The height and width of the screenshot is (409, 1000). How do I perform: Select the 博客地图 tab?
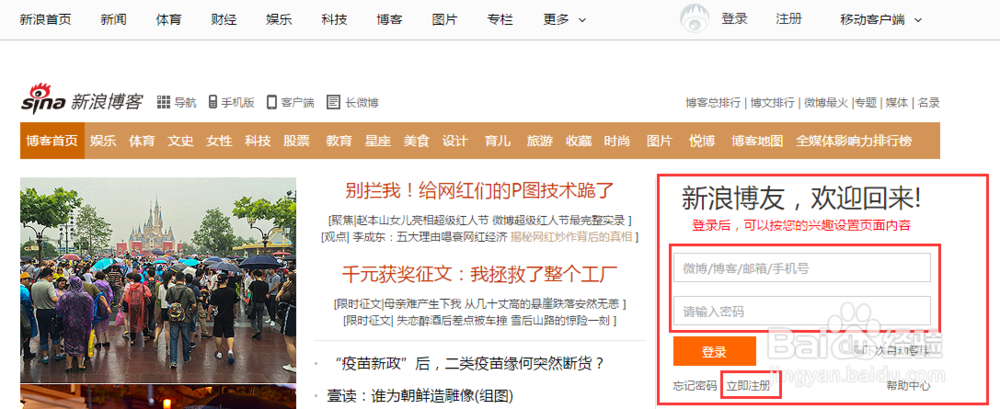(x=757, y=140)
